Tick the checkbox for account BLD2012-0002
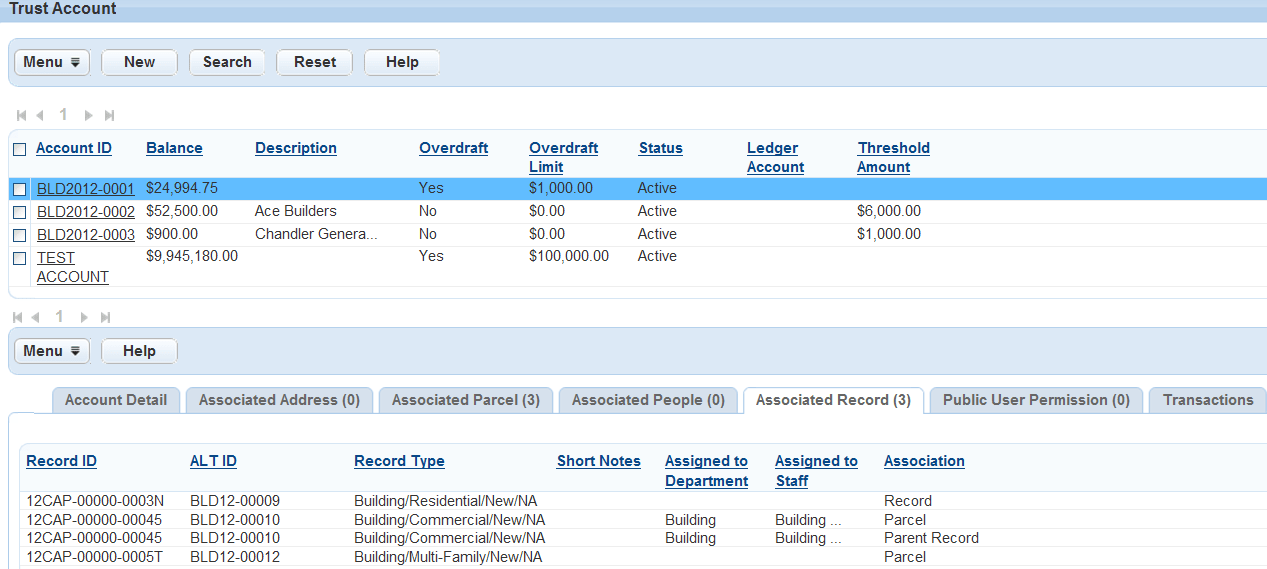This screenshot has width=1267, height=569. click(x=20, y=212)
